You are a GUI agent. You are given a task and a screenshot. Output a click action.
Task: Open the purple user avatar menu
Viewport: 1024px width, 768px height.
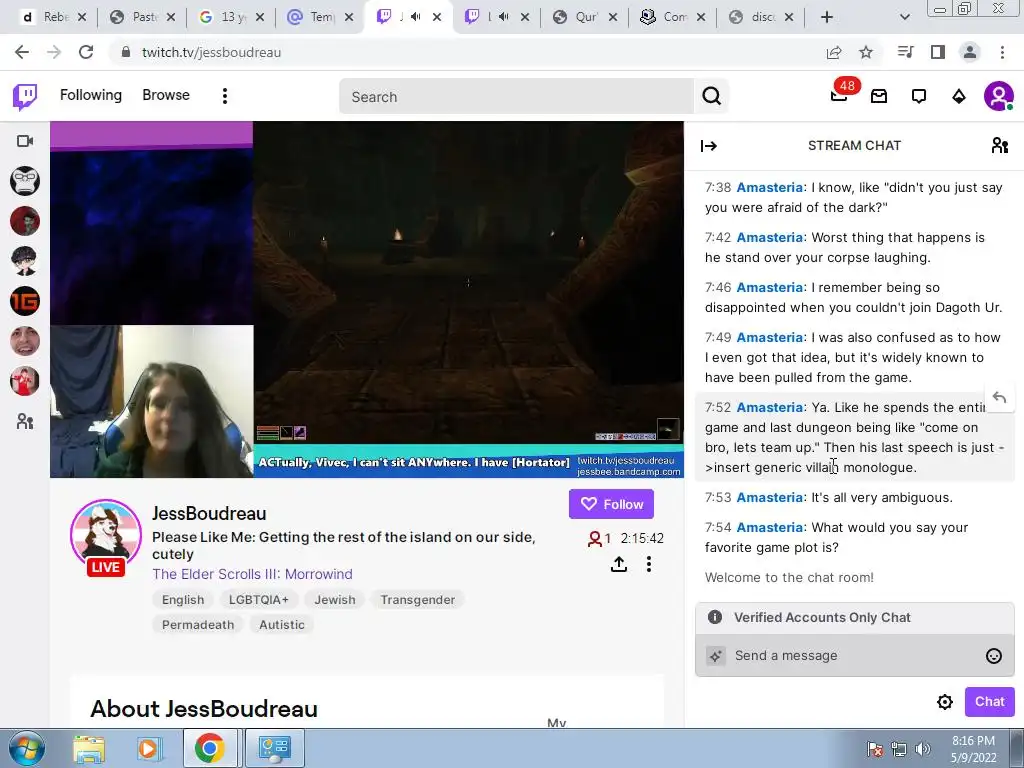[999, 97]
